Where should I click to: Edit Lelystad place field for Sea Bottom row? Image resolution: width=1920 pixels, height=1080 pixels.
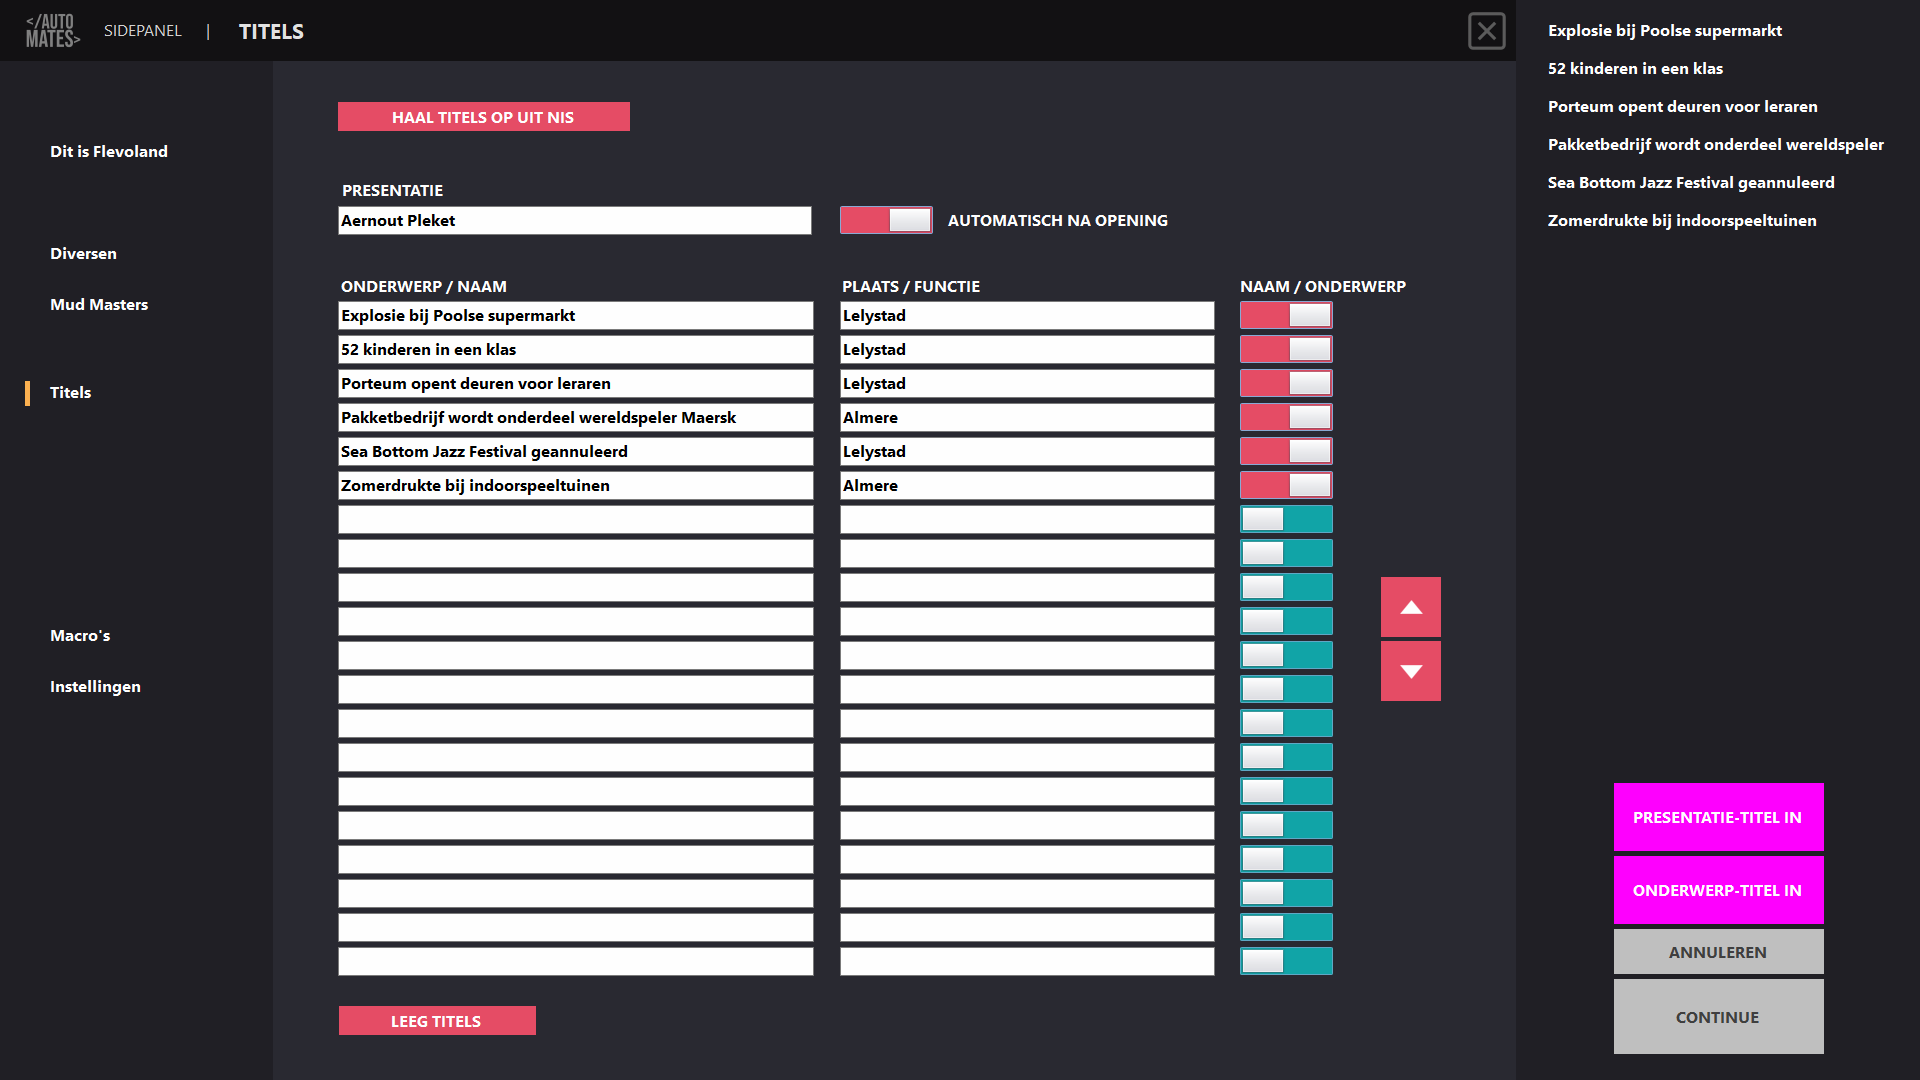click(x=1027, y=451)
